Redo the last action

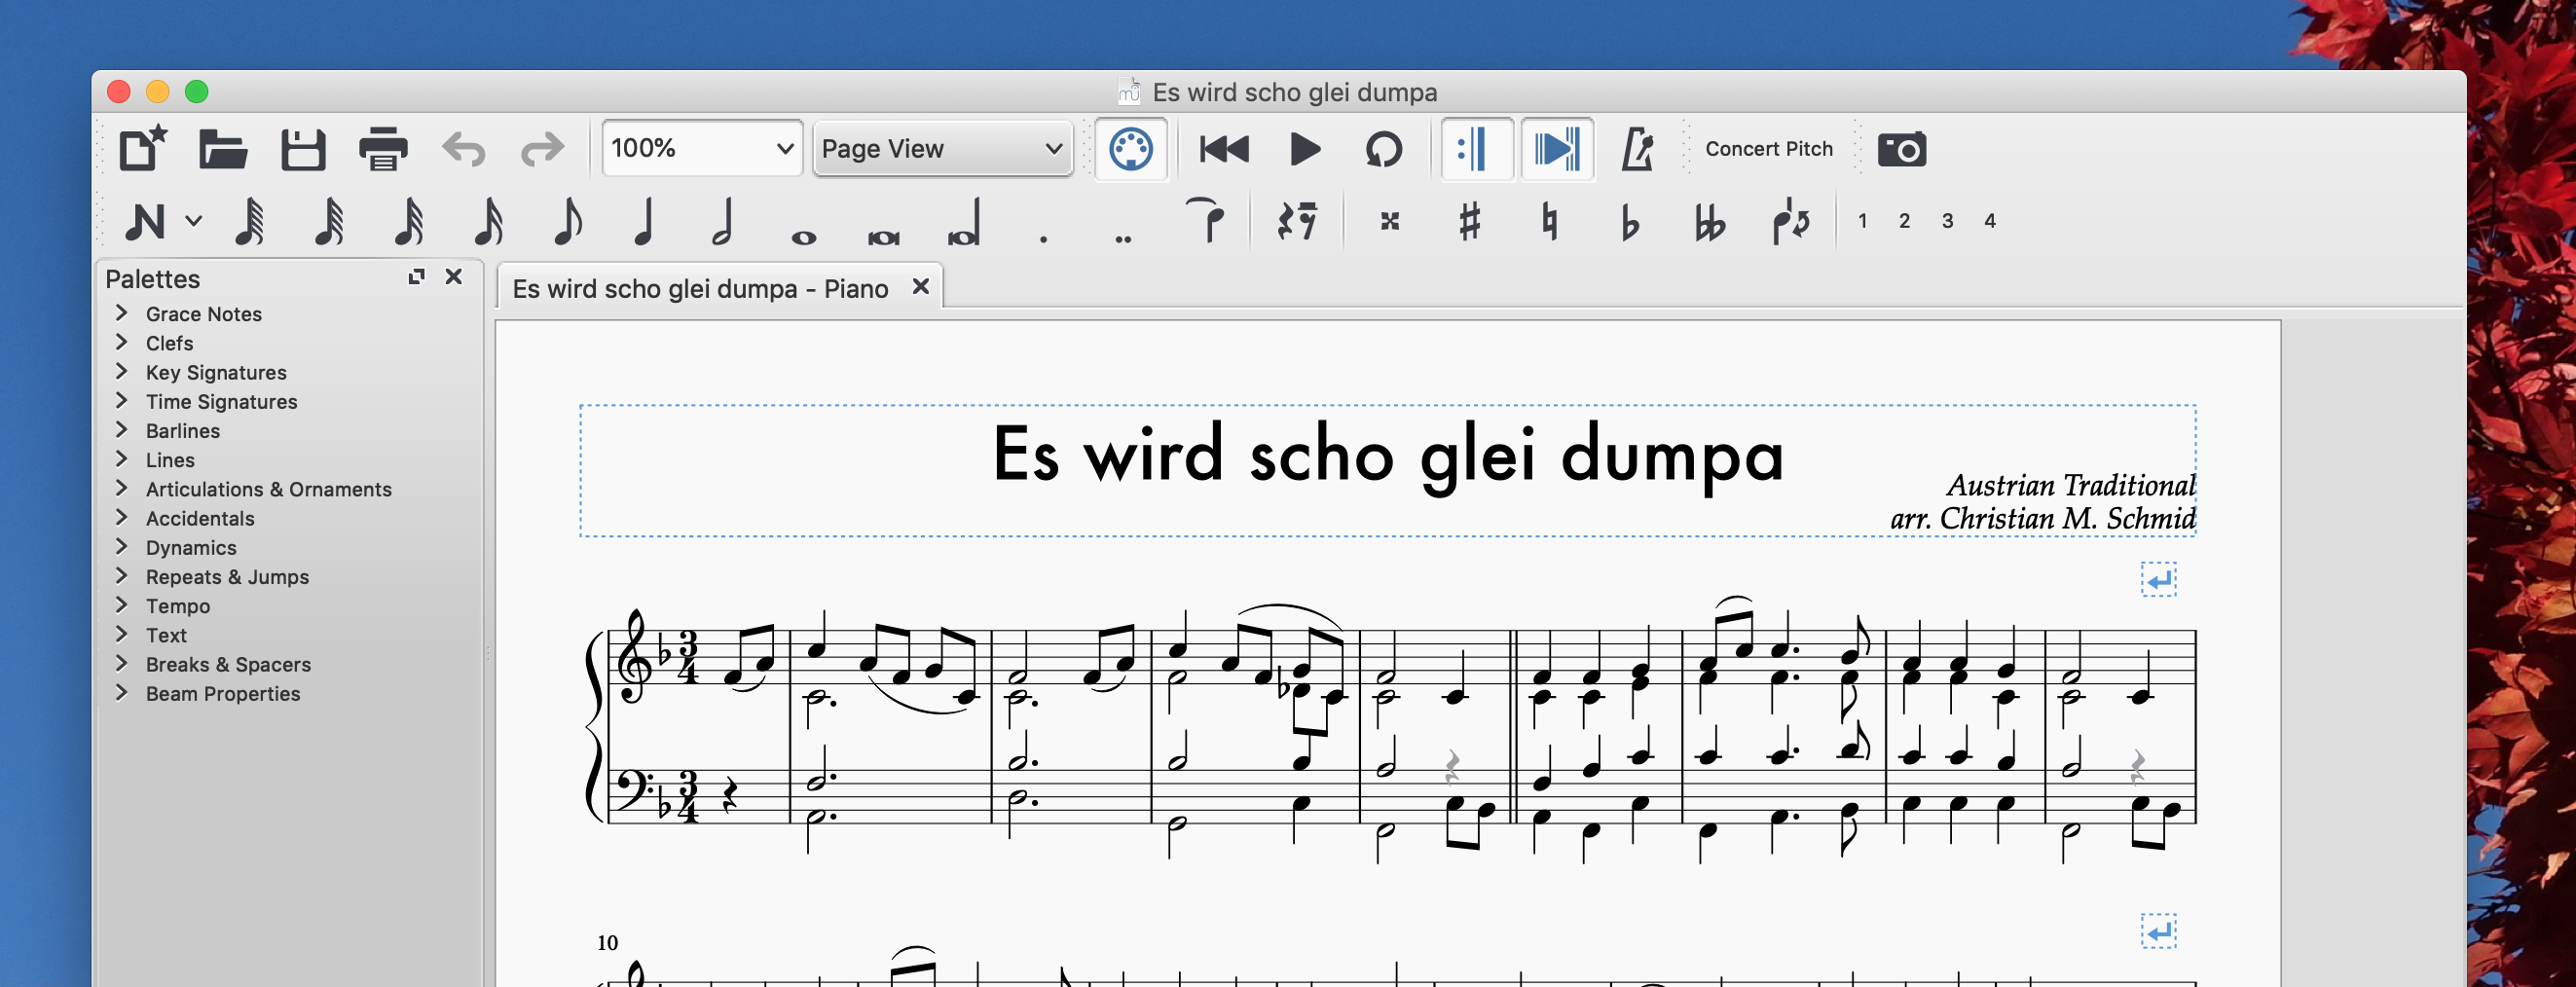tap(543, 149)
